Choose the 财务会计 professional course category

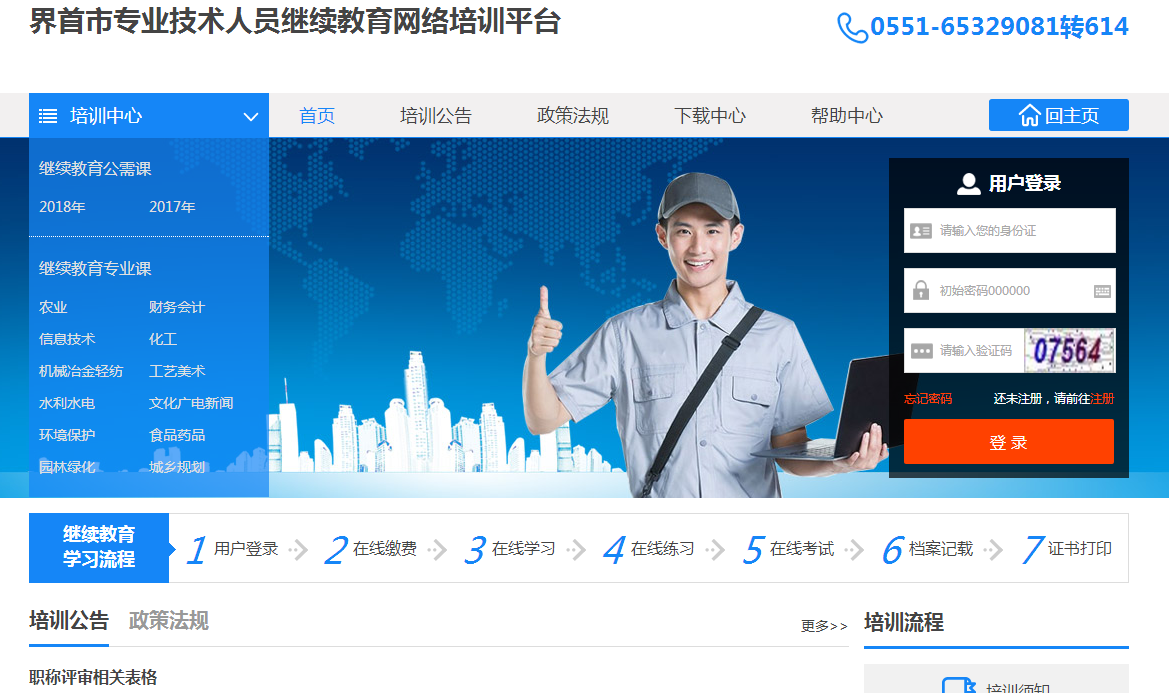(176, 307)
